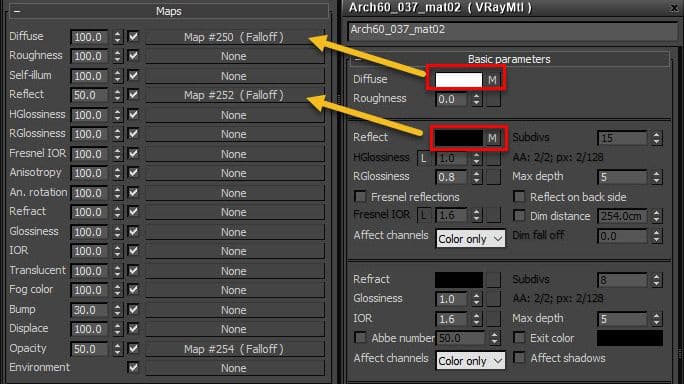The width and height of the screenshot is (684, 384).
Task: Click the refraction IOR spinner arrows
Action: (x=477, y=319)
